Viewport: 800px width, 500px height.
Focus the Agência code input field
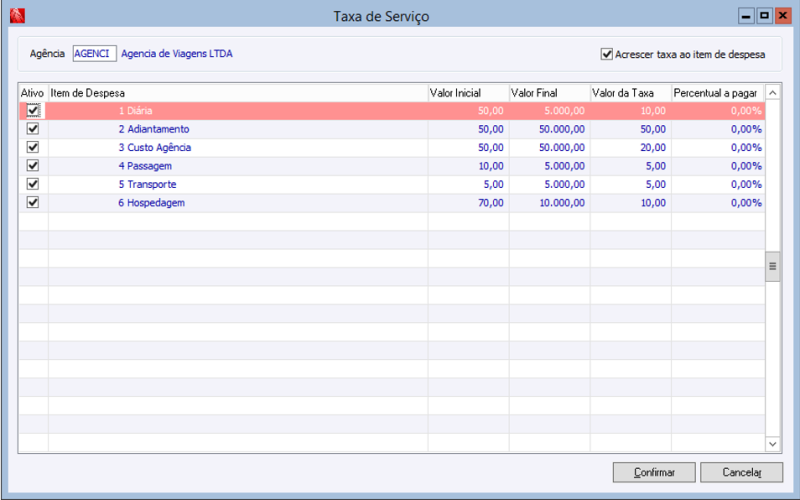(x=94, y=54)
